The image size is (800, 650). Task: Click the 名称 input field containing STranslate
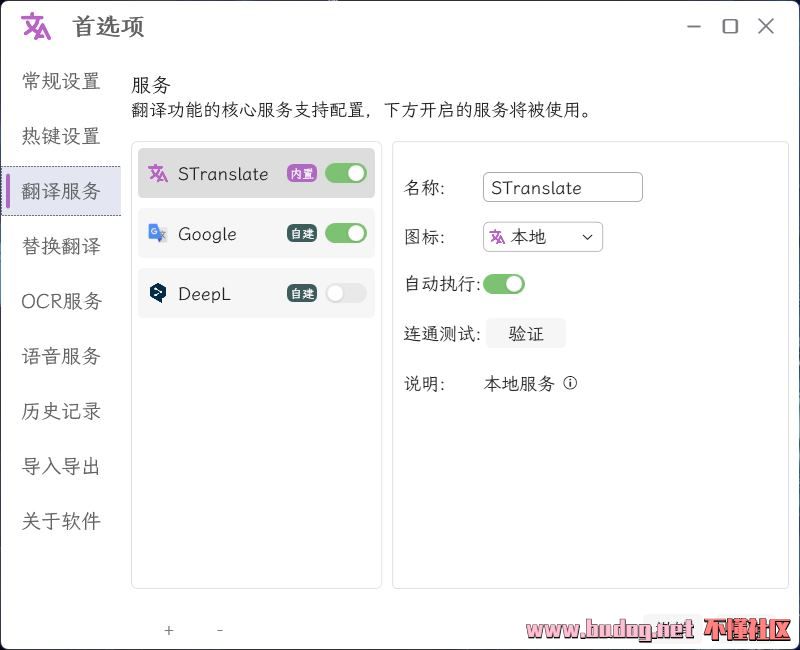click(562, 187)
